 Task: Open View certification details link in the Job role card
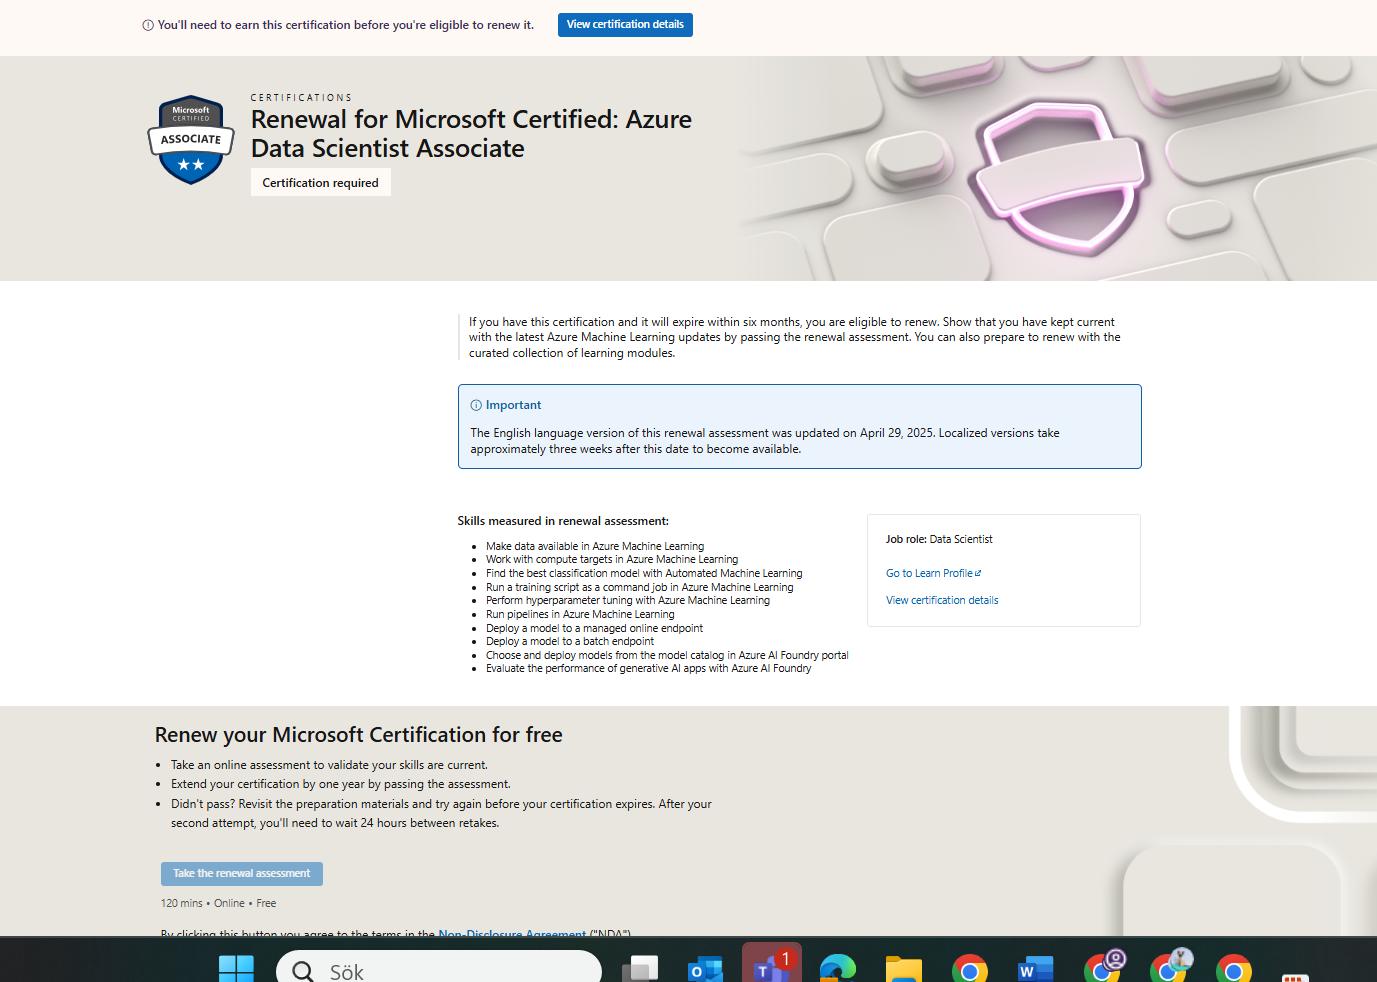[942, 600]
